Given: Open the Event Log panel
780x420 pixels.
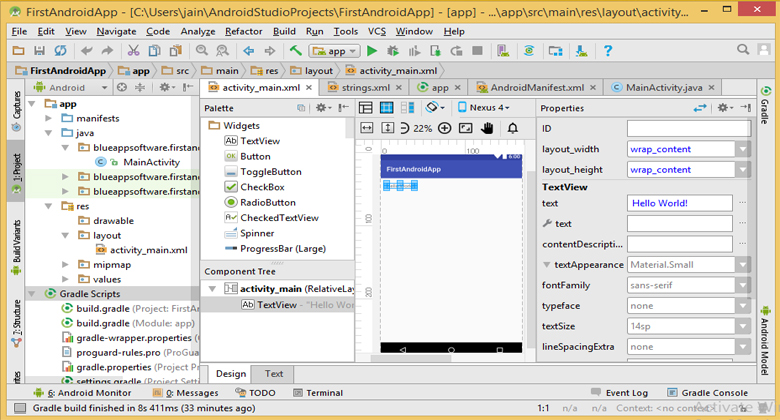Looking at the screenshot, I should tap(619, 393).
